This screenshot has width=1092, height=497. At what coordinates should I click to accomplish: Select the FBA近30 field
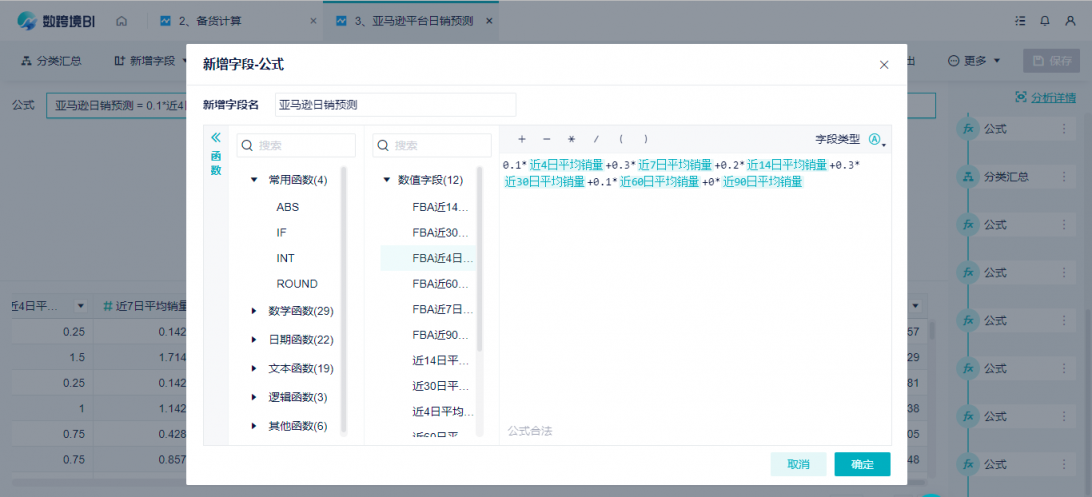[x=440, y=232]
